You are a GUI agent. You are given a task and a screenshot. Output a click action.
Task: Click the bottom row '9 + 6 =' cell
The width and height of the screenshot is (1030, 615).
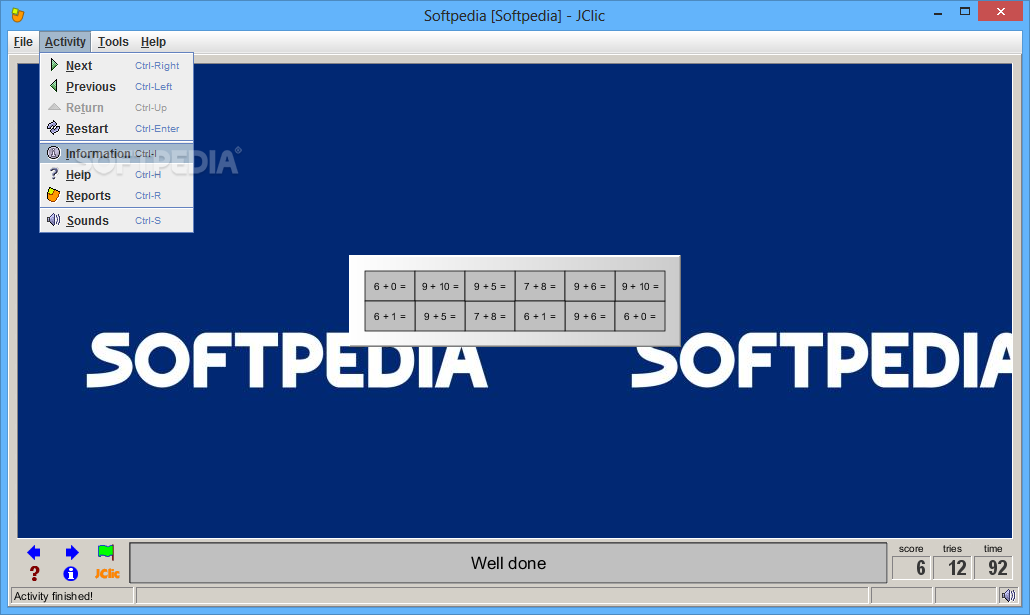(590, 316)
